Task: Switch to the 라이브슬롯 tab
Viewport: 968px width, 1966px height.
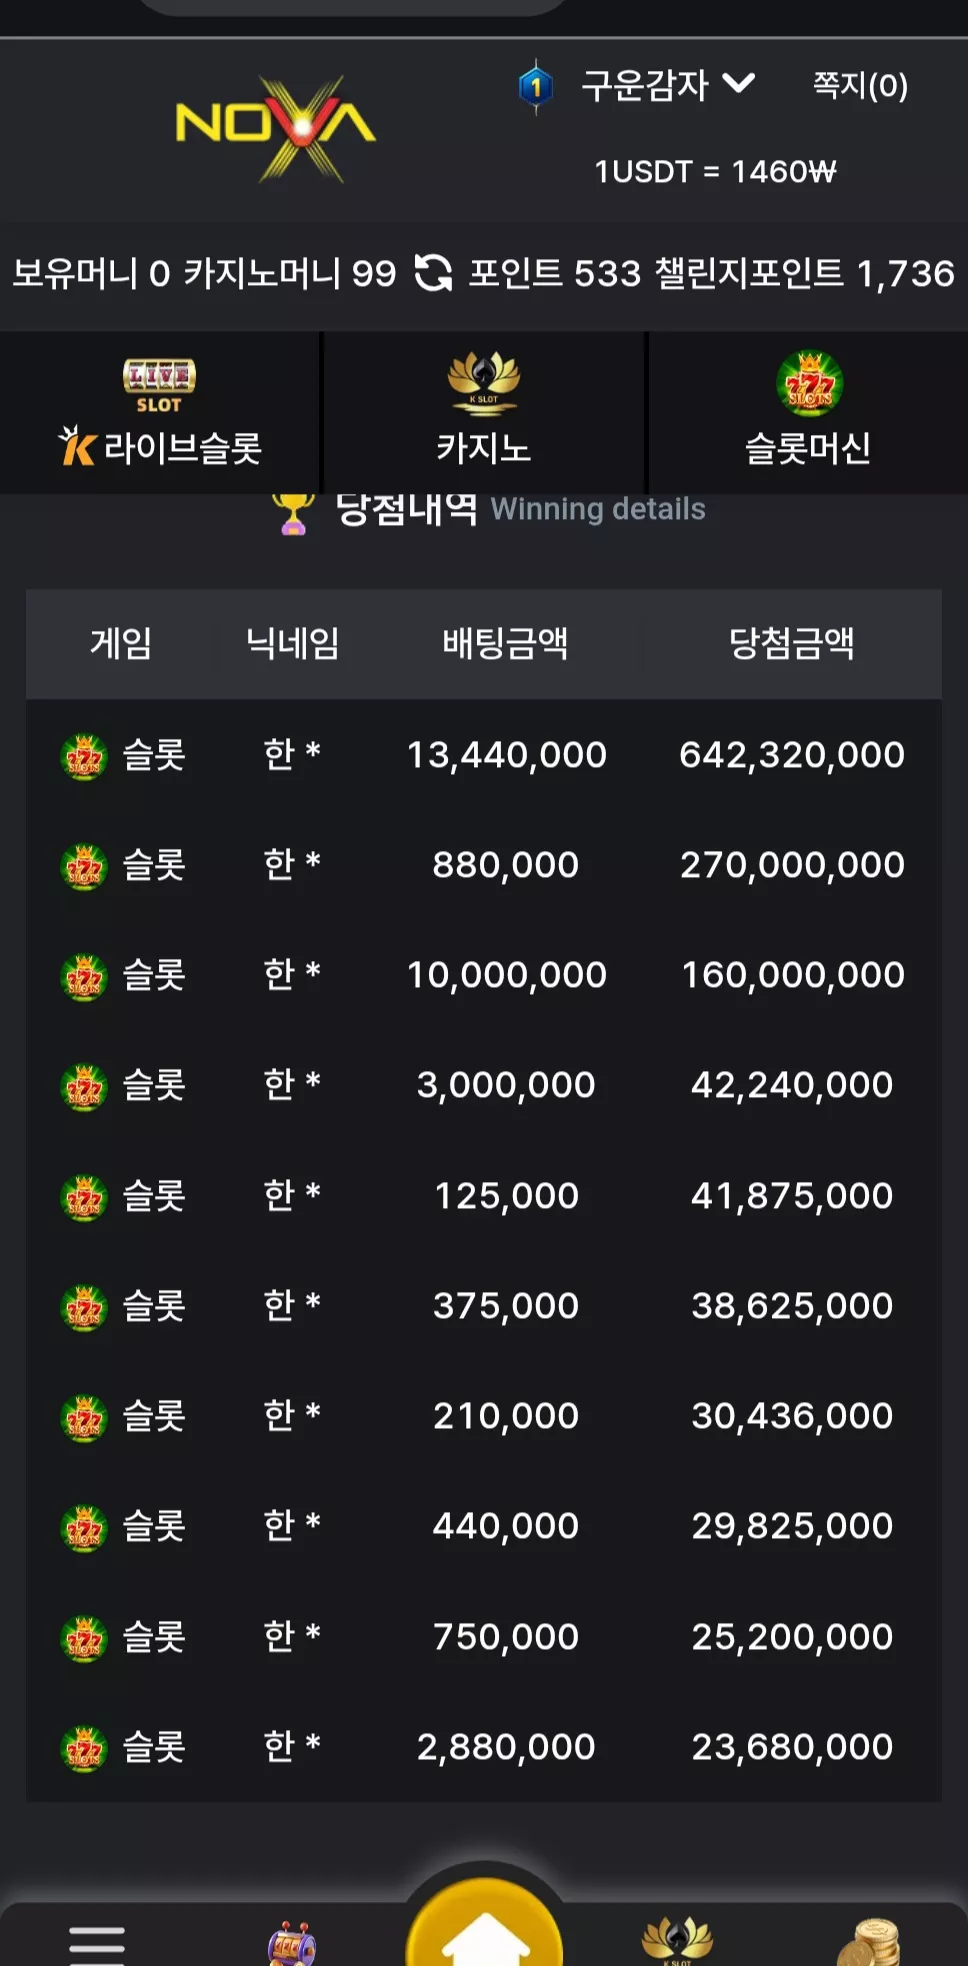Action: coord(160,413)
